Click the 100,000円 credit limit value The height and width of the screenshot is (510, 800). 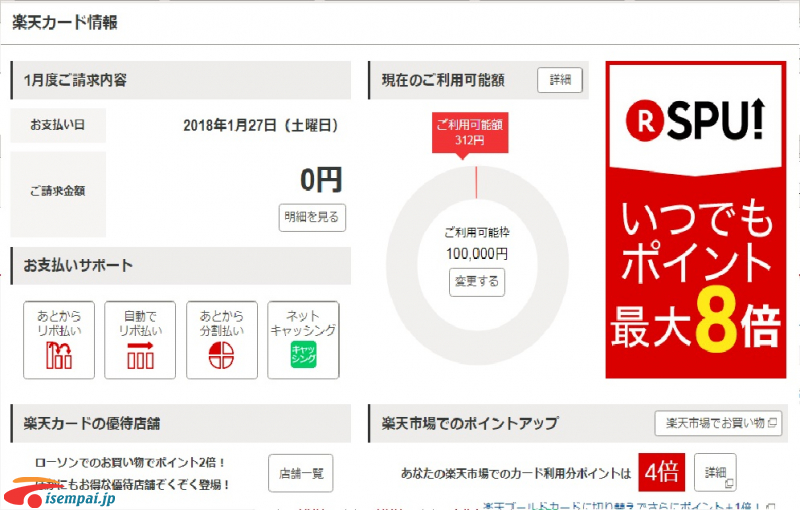point(477,253)
